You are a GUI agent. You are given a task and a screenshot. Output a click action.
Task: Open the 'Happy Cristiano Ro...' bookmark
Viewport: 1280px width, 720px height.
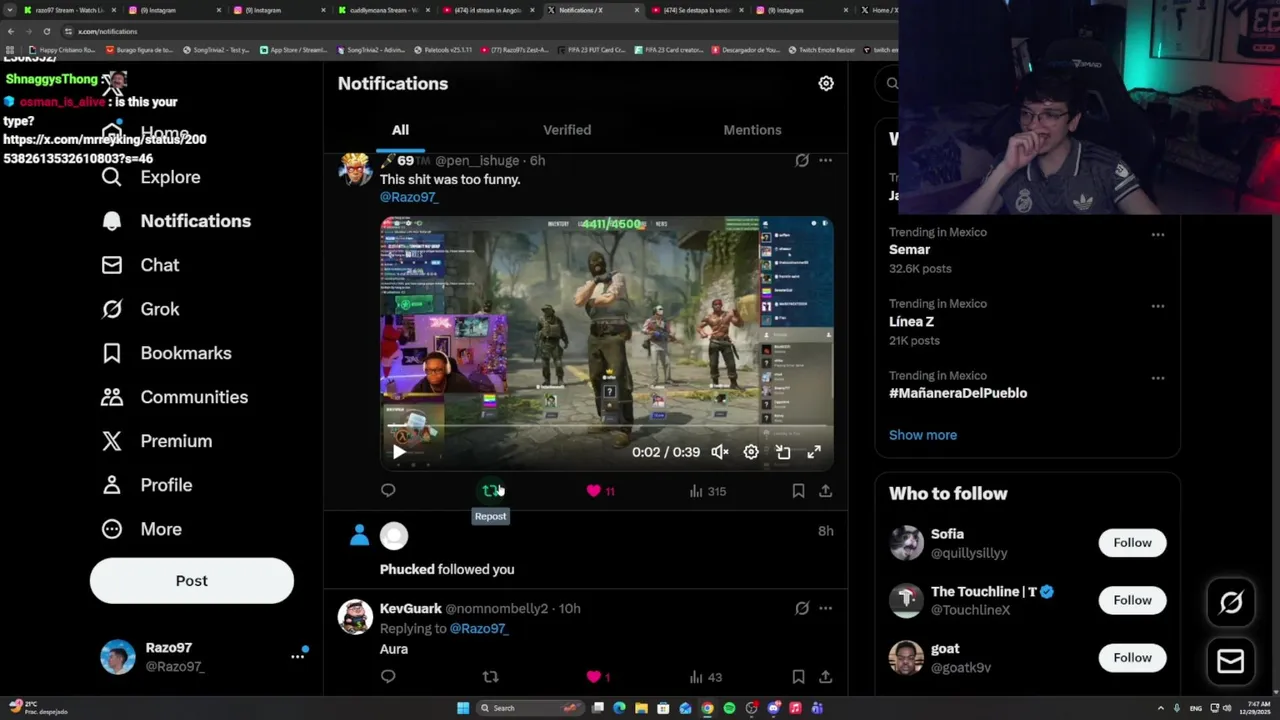62,50
